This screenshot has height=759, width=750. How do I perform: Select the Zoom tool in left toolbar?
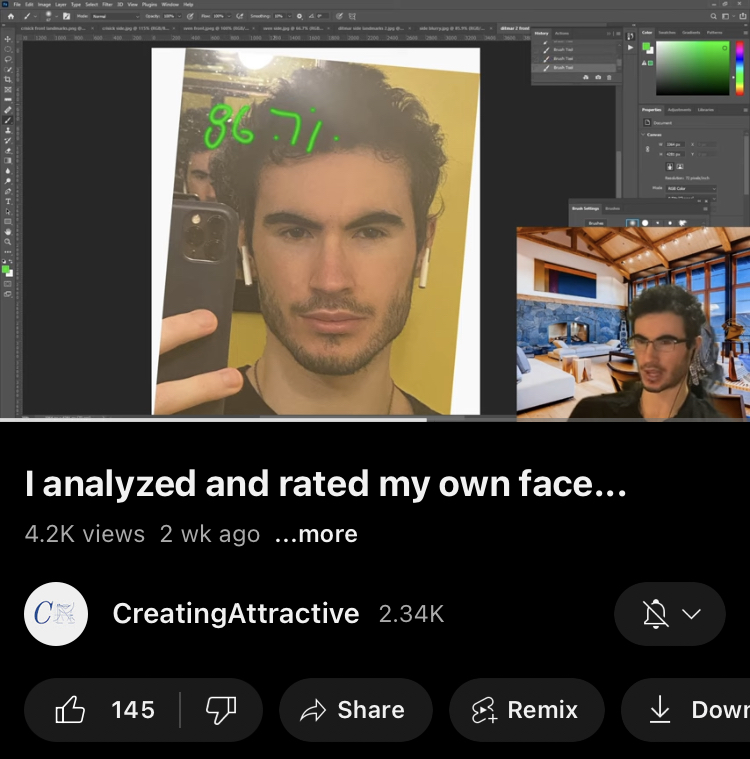(x=8, y=242)
